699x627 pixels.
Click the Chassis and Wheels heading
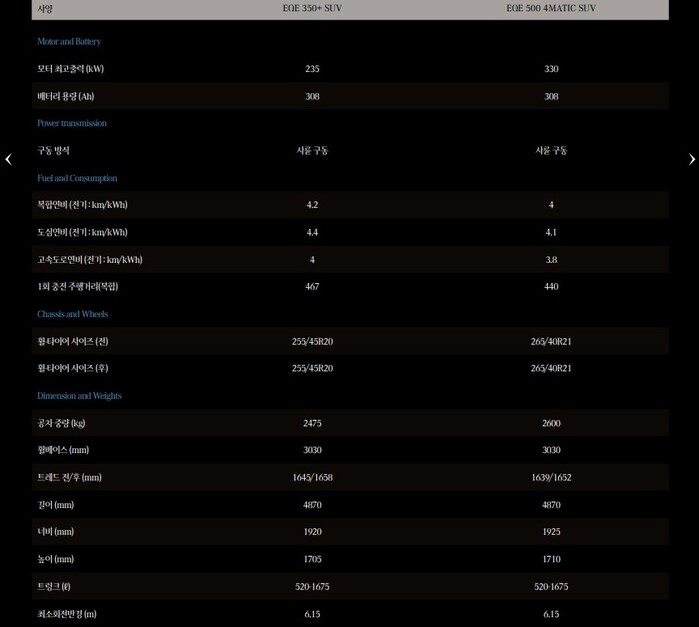pyautogui.click(x=72, y=314)
